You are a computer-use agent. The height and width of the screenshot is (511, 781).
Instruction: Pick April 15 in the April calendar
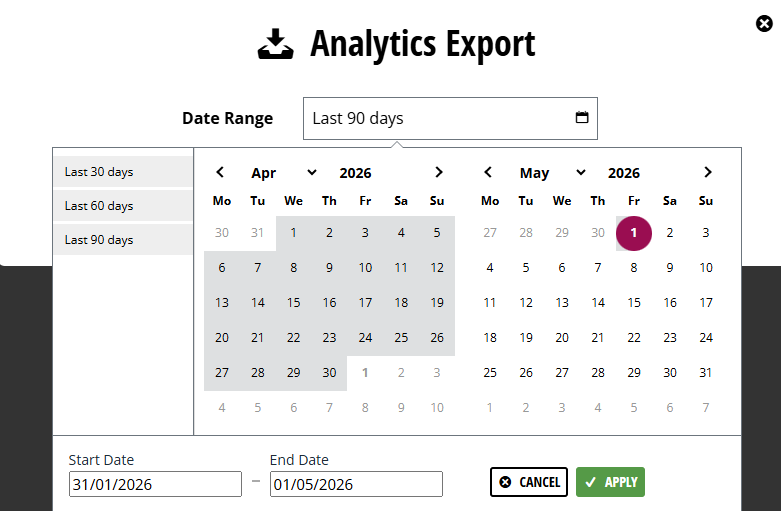(x=293, y=303)
